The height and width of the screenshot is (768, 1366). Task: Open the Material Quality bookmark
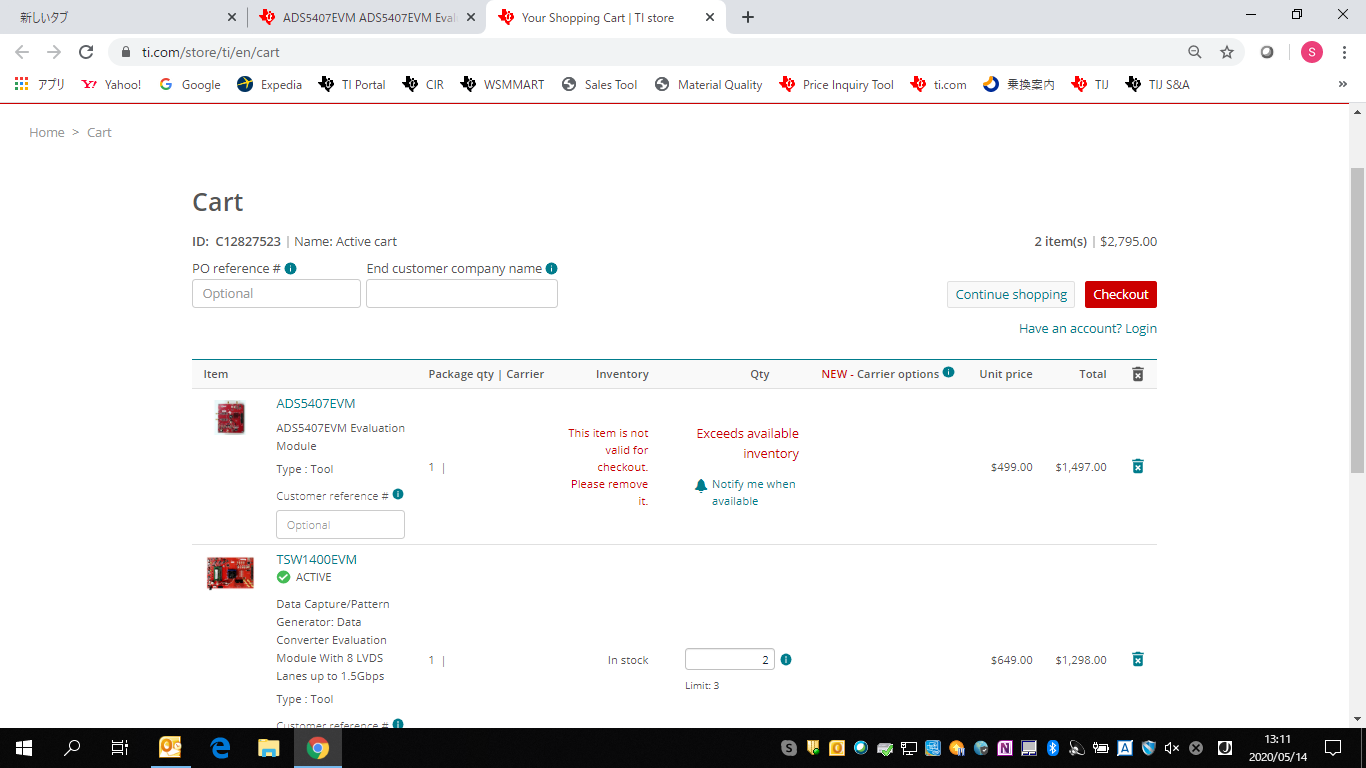709,85
